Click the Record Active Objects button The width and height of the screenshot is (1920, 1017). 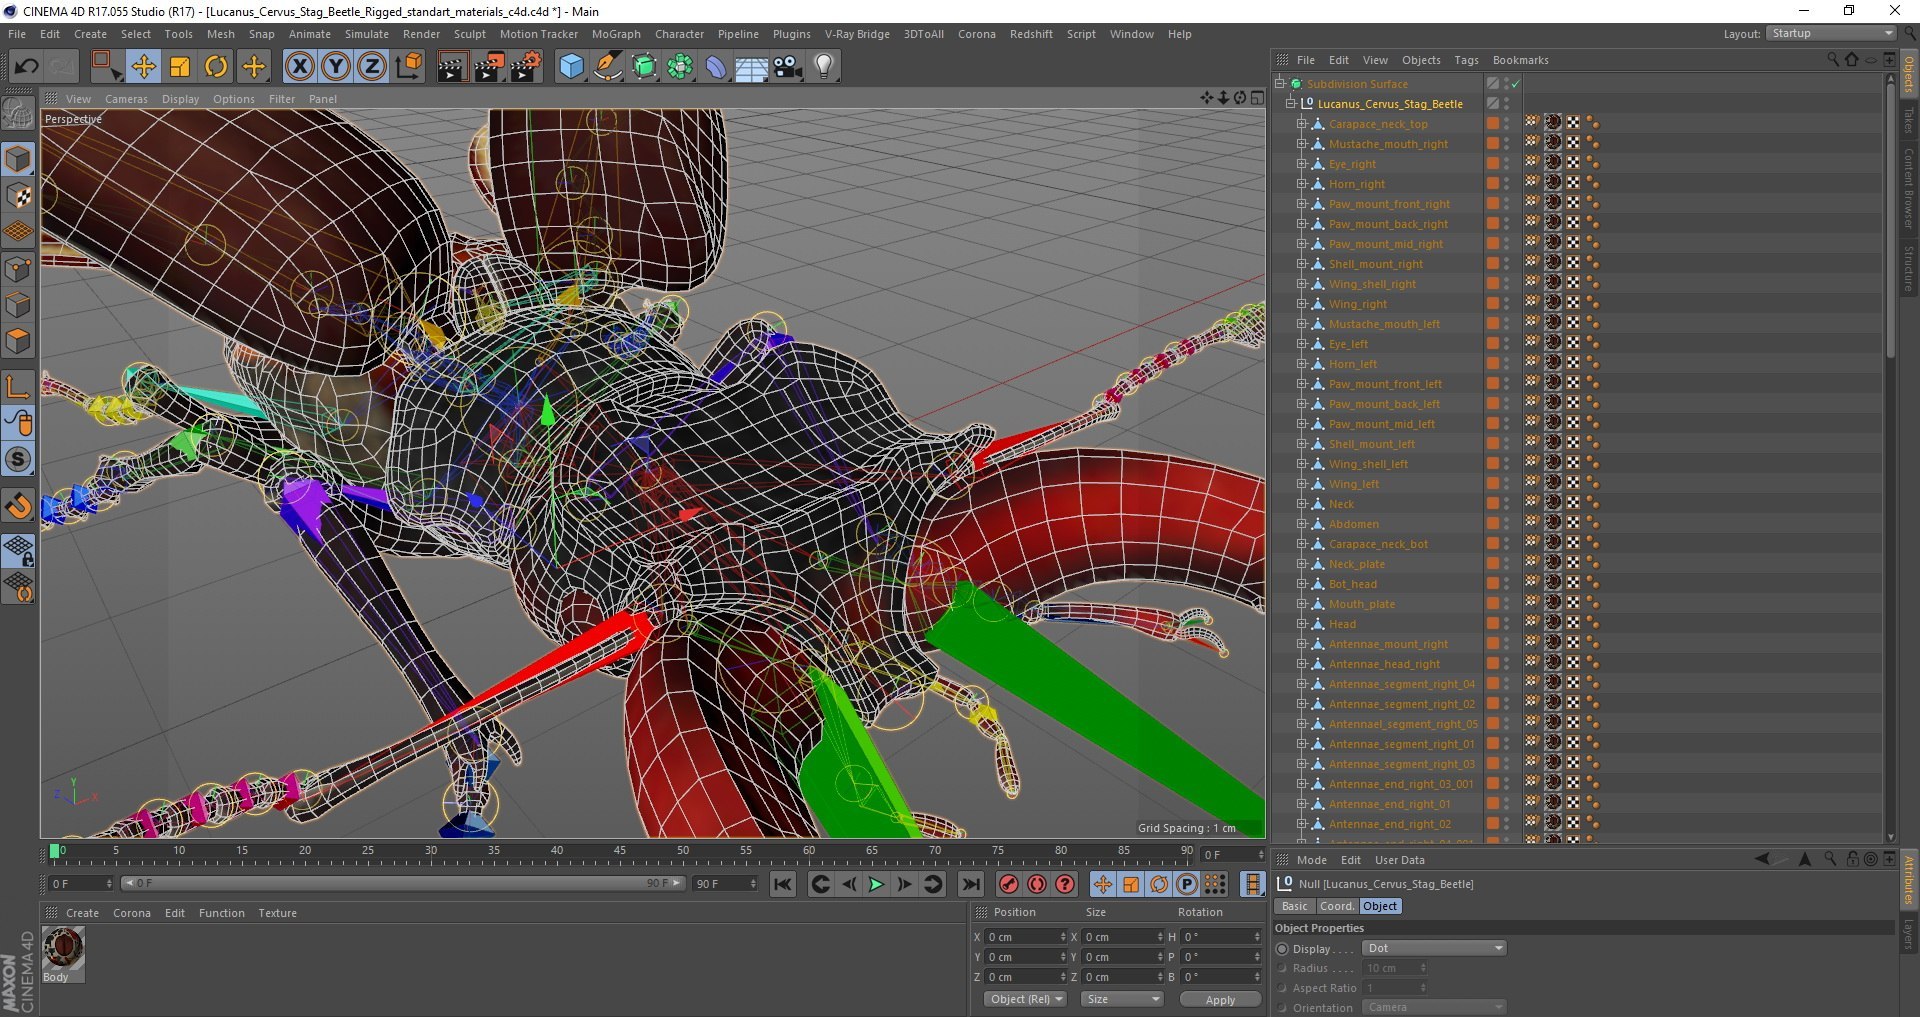1009,884
